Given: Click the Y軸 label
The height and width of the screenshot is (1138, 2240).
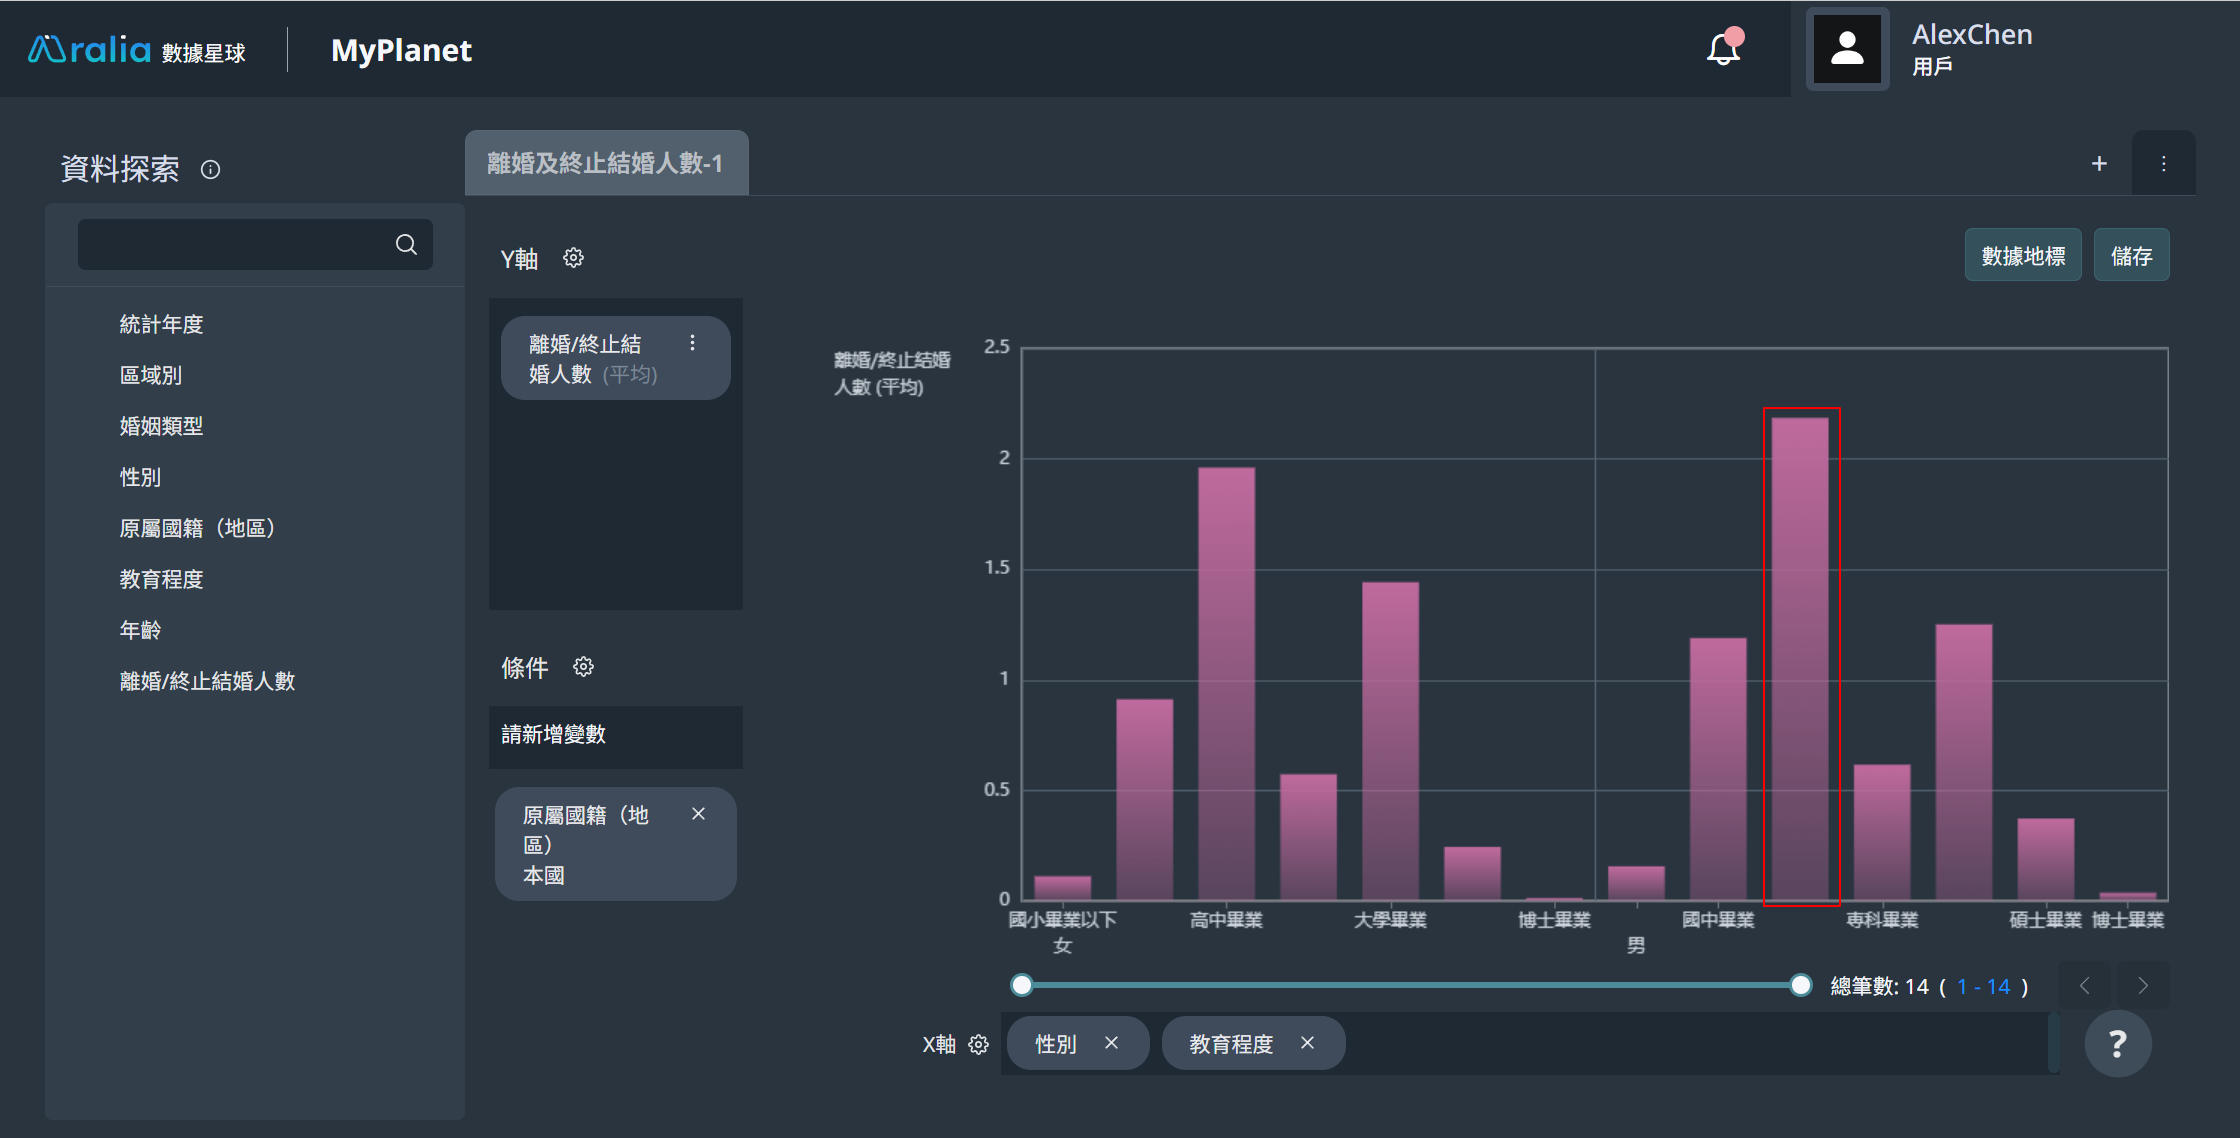Looking at the screenshot, I should coord(519,259).
